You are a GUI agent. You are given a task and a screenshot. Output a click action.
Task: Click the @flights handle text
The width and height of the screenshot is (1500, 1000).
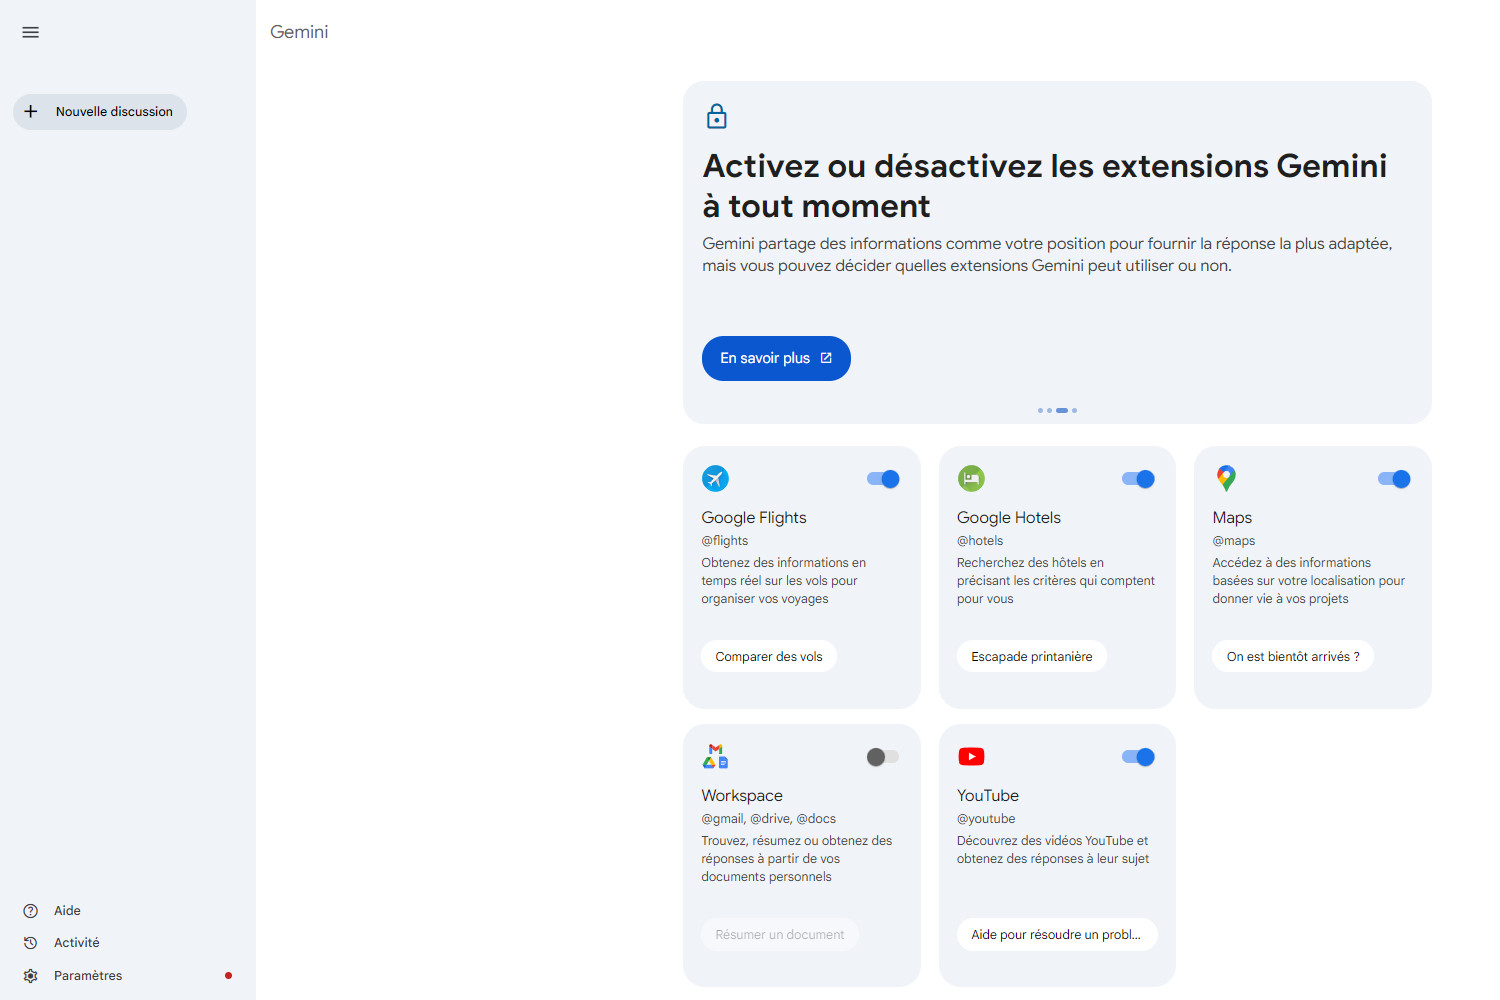click(x=725, y=541)
